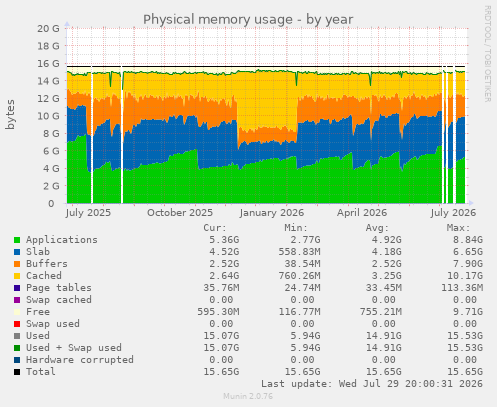Viewport: 497px width, 407px height.
Task: Click the 'Used + Swap used' legend label
Action: point(74,348)
